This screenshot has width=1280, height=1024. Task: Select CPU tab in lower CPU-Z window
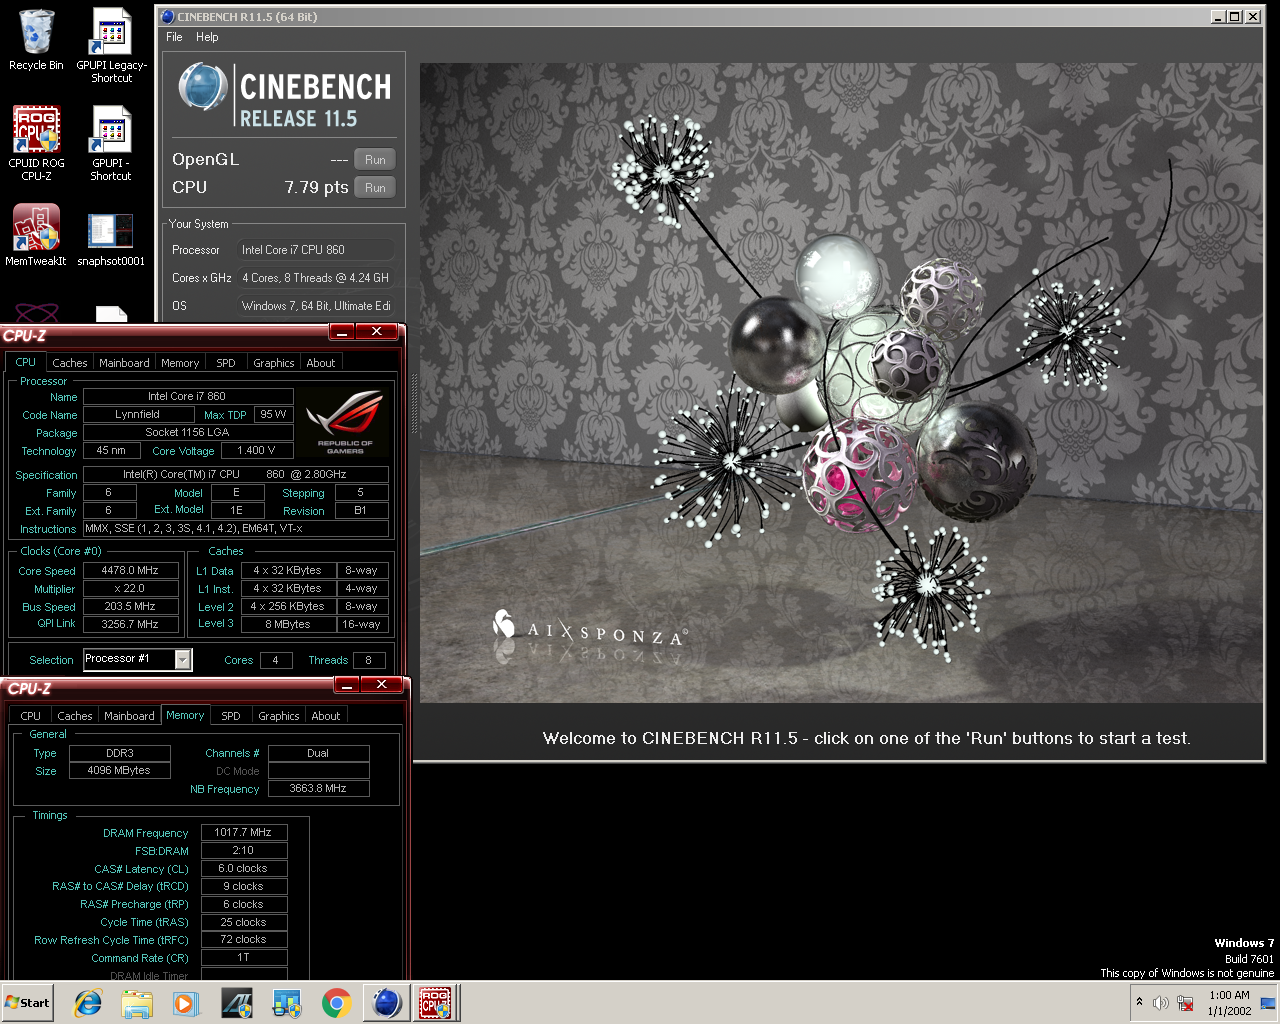pyautogui.click(x=31, y=716)
